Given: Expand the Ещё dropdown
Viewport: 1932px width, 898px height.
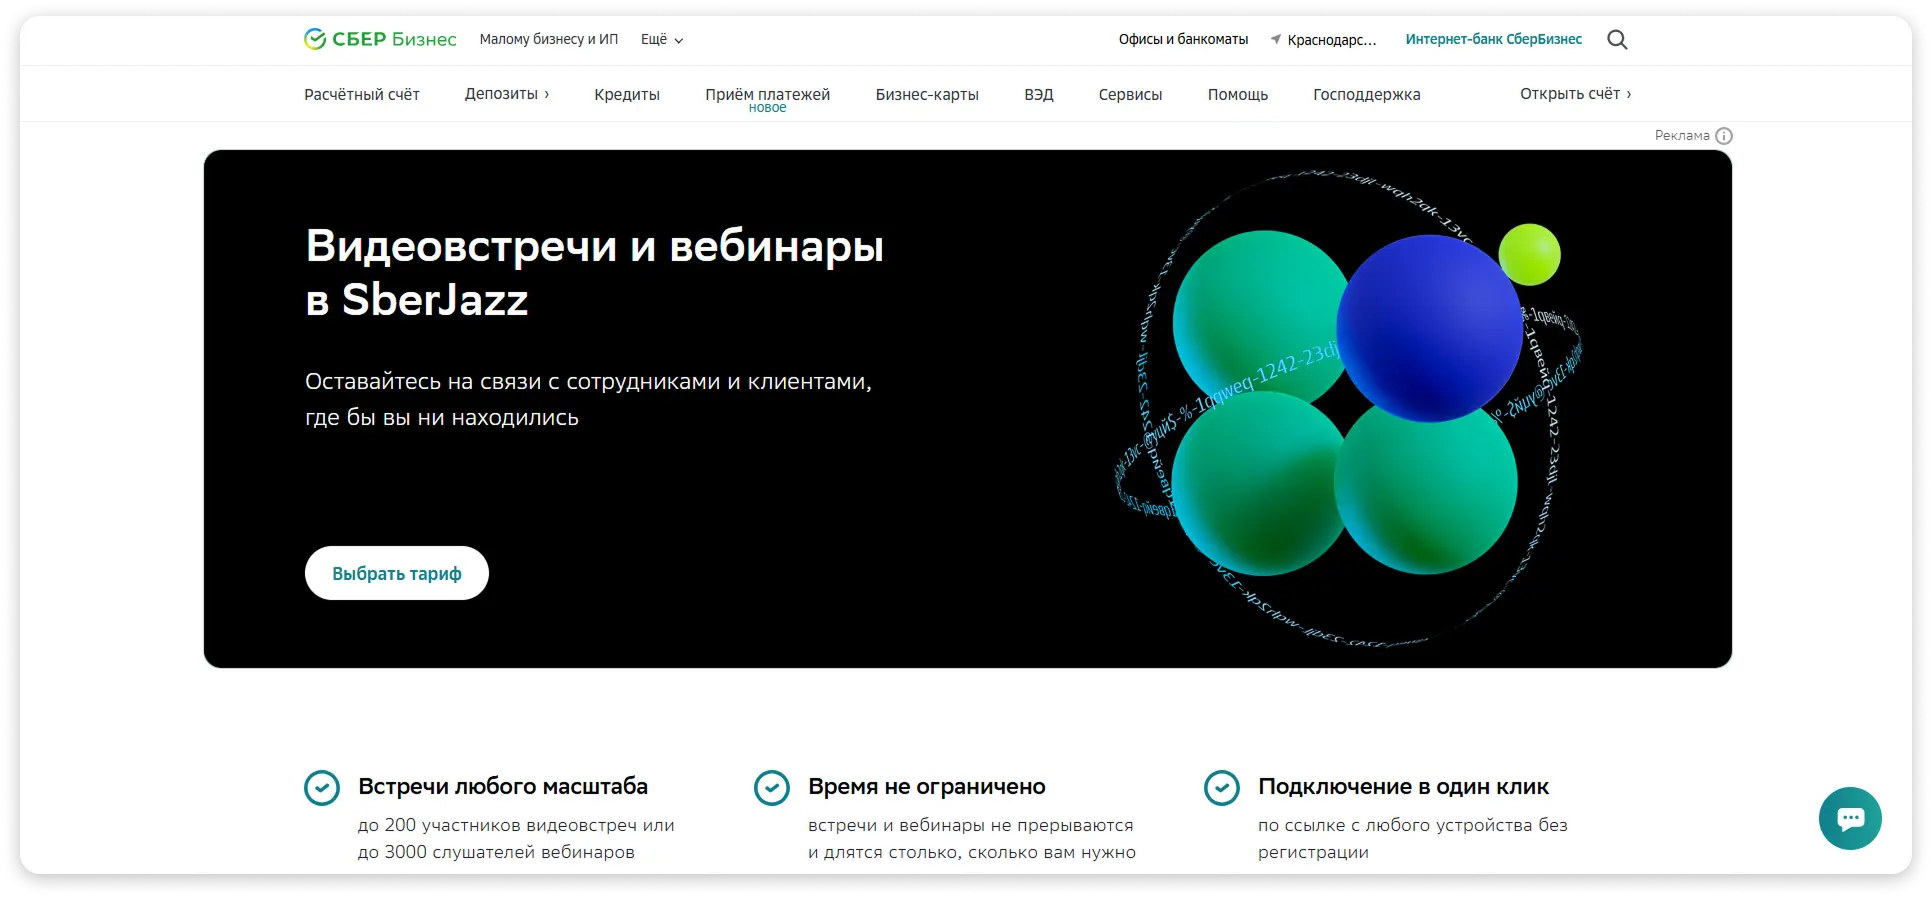Looking at the screenshot, I should [662, 40].
